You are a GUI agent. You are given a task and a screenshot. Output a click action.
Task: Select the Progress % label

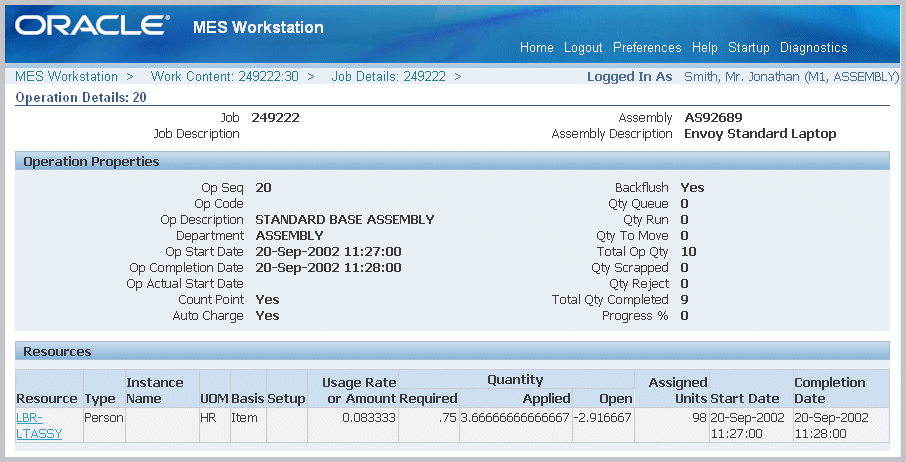tap(635, 316)
